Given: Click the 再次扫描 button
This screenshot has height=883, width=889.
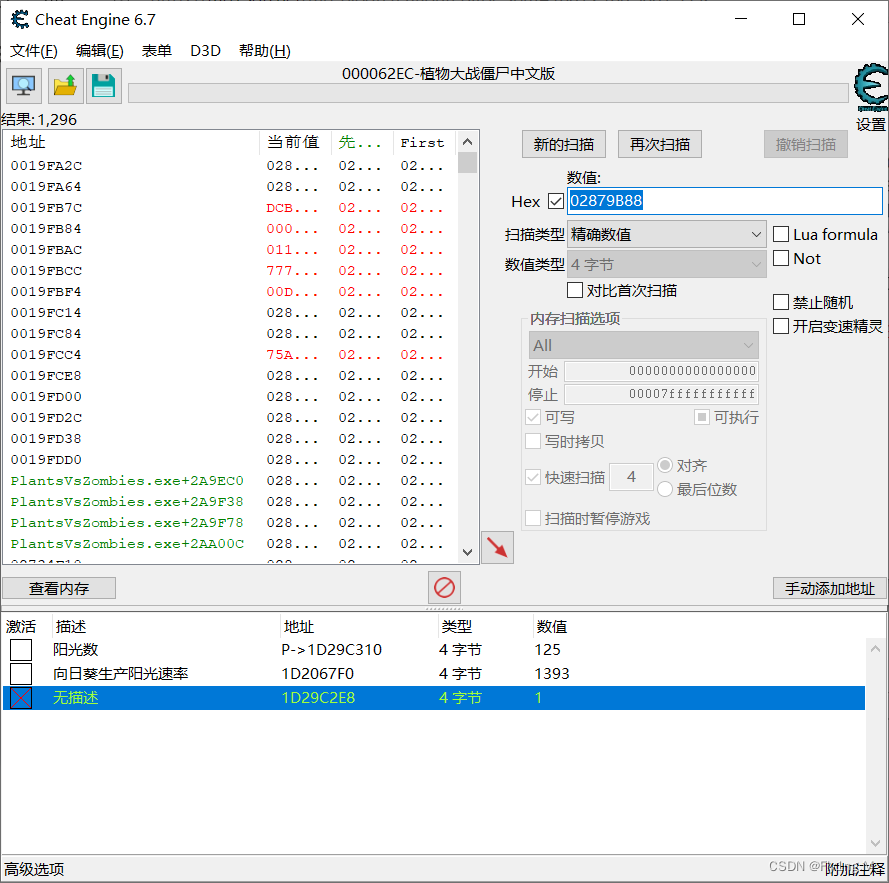Looking at the screenshot, I should tap(659, 145).
